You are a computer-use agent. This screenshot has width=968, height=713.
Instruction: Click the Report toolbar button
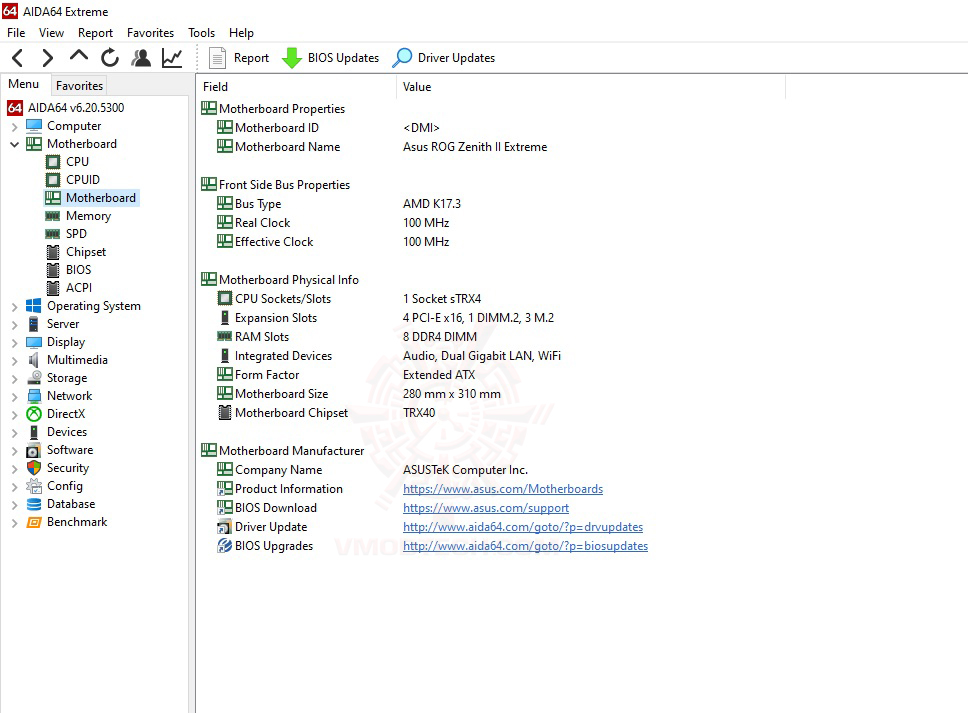pos(240,58)
